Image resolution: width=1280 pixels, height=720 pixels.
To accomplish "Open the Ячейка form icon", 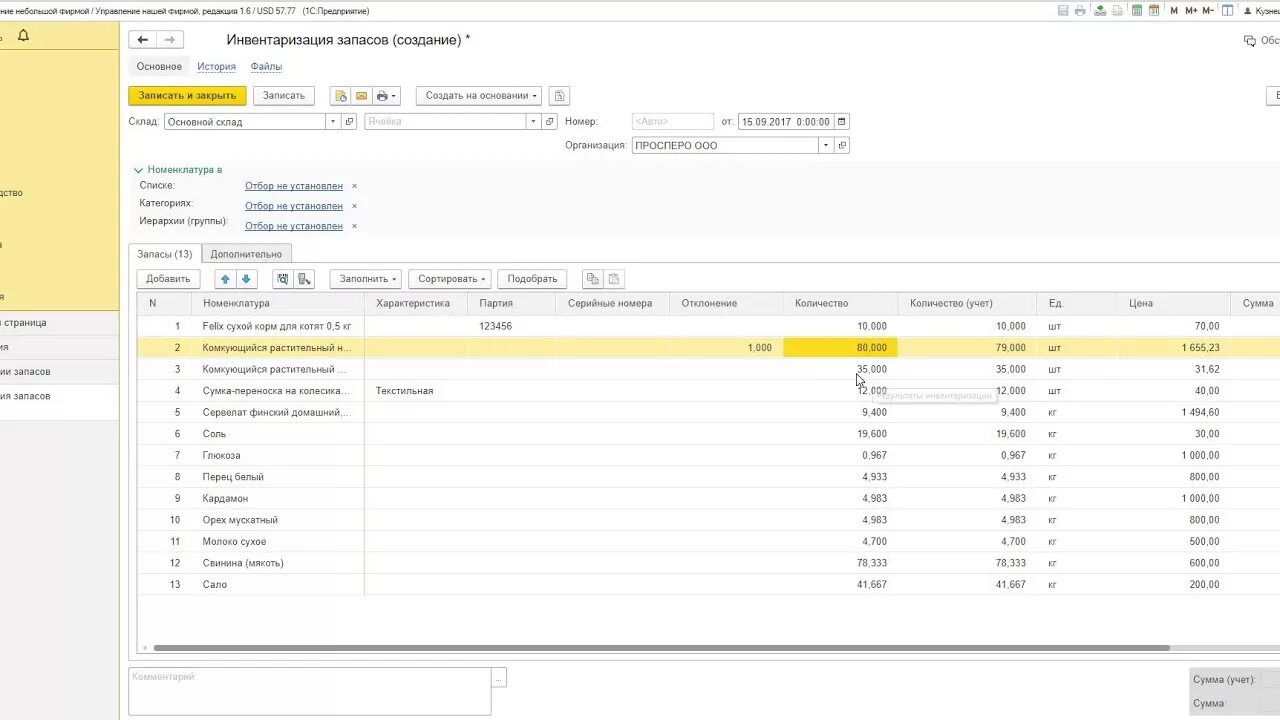I will [549, 122].
